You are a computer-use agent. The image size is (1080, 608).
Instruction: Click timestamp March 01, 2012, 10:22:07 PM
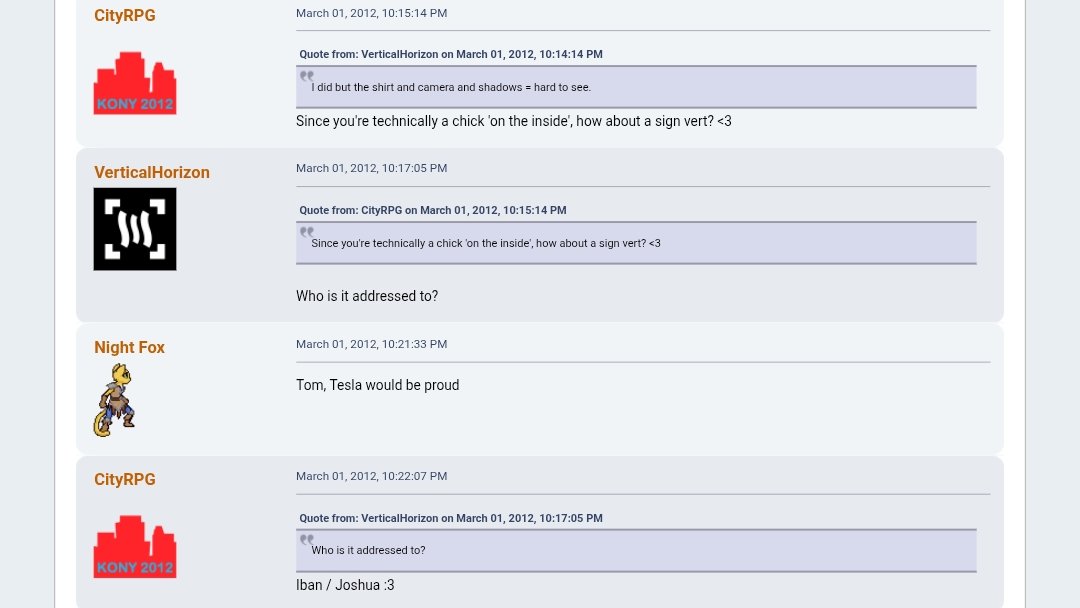371,476
